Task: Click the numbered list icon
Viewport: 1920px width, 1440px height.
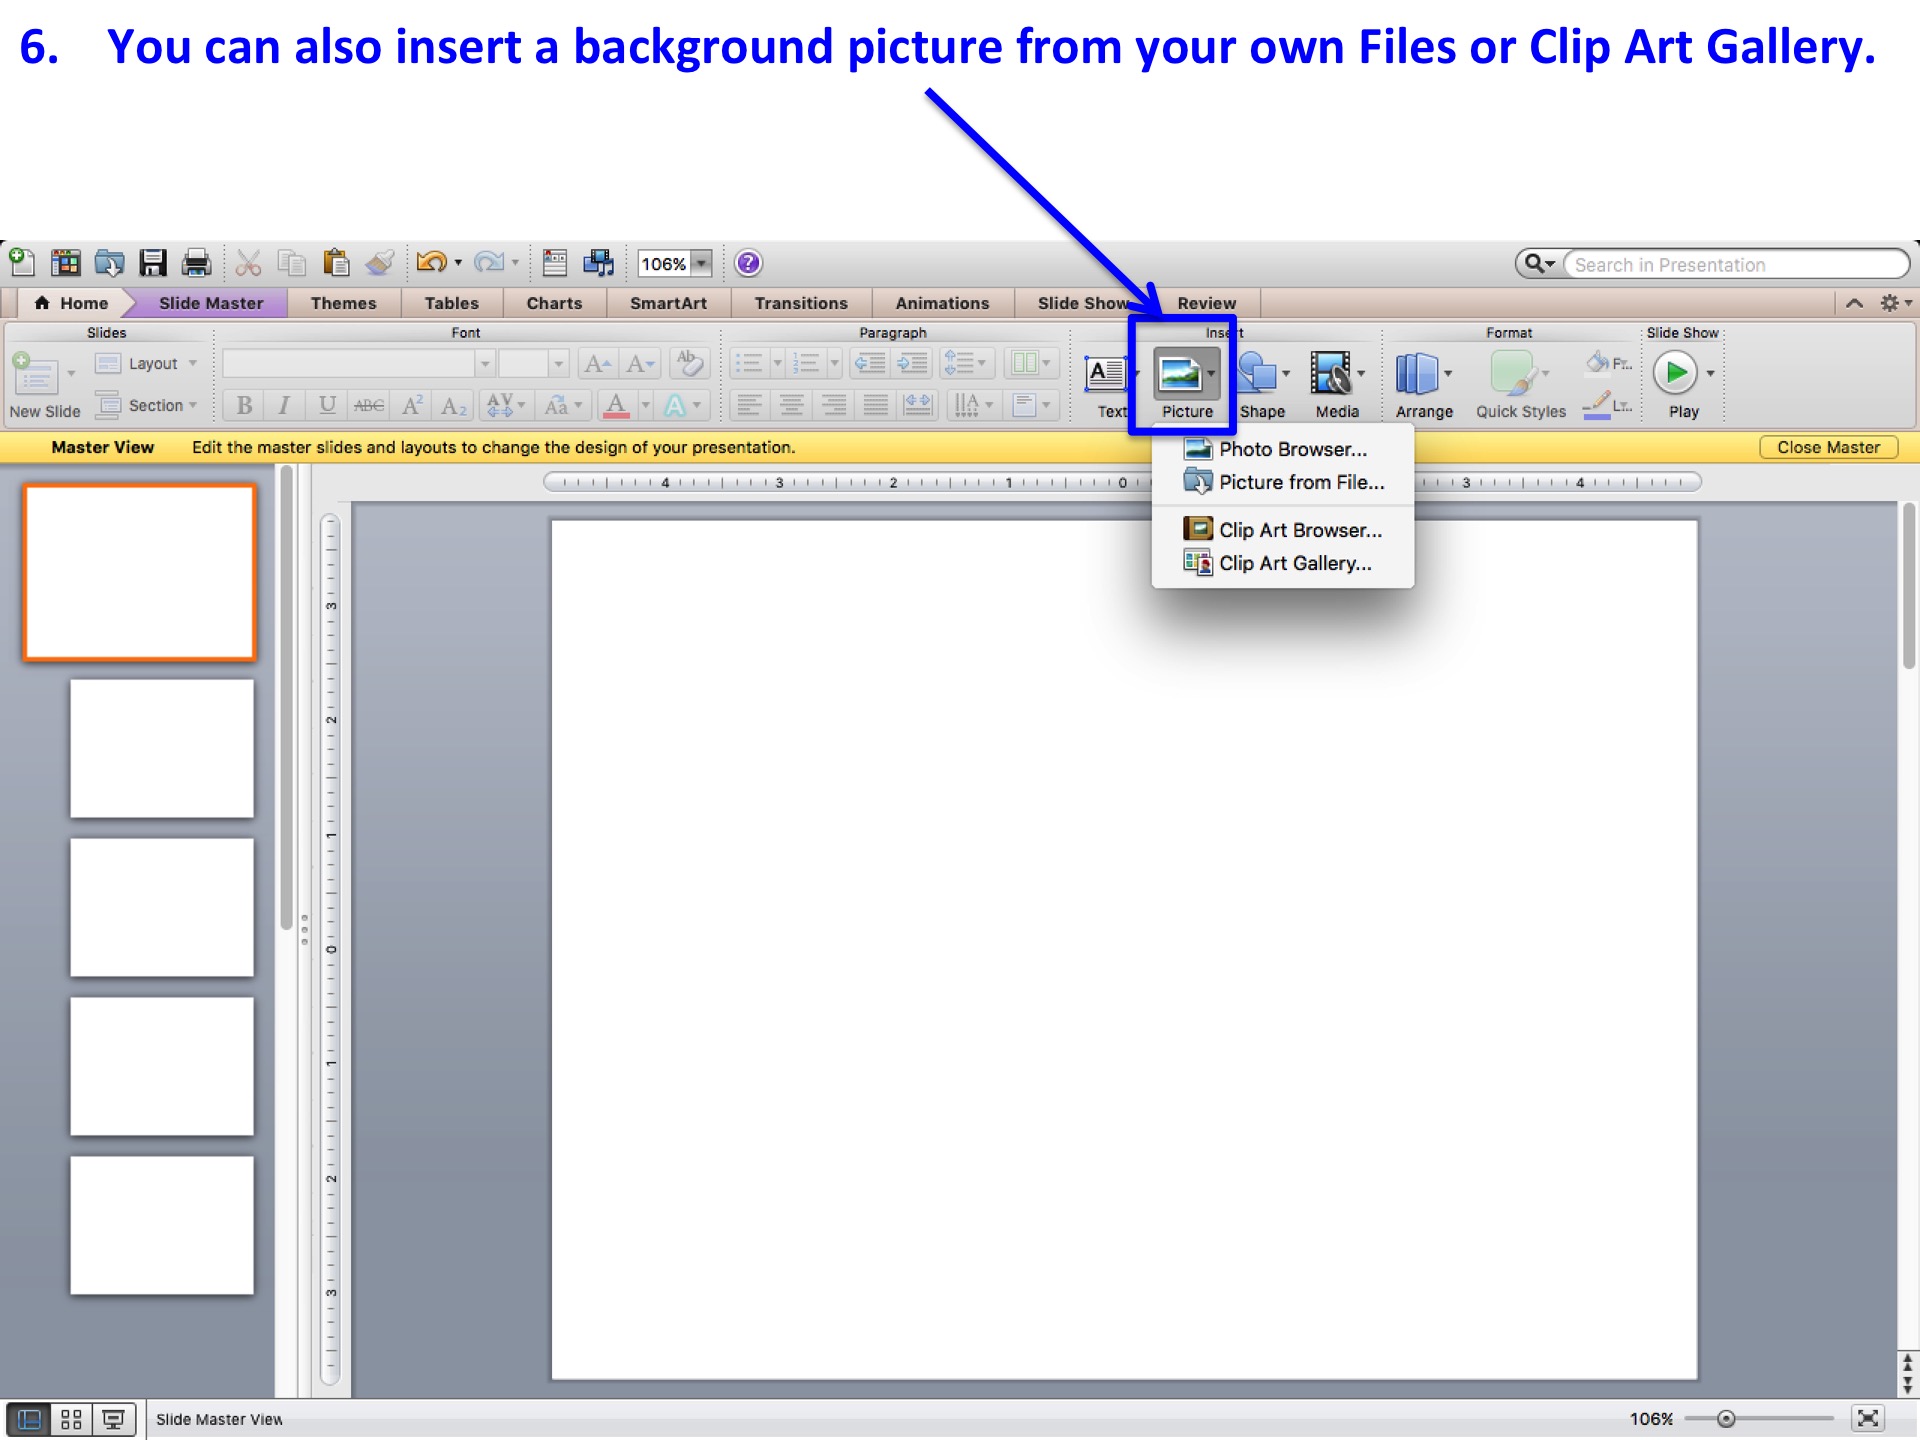Action: (806, 363)
